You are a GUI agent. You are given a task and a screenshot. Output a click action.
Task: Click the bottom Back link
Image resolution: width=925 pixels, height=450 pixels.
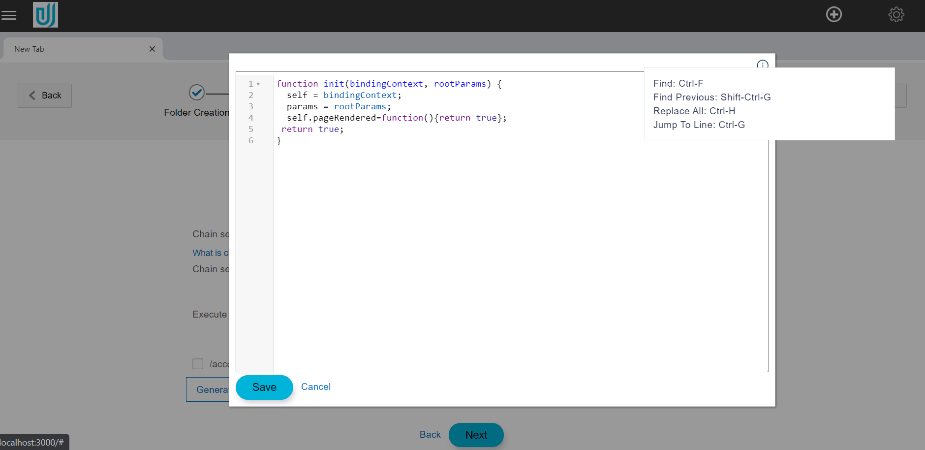coord(430,435)
